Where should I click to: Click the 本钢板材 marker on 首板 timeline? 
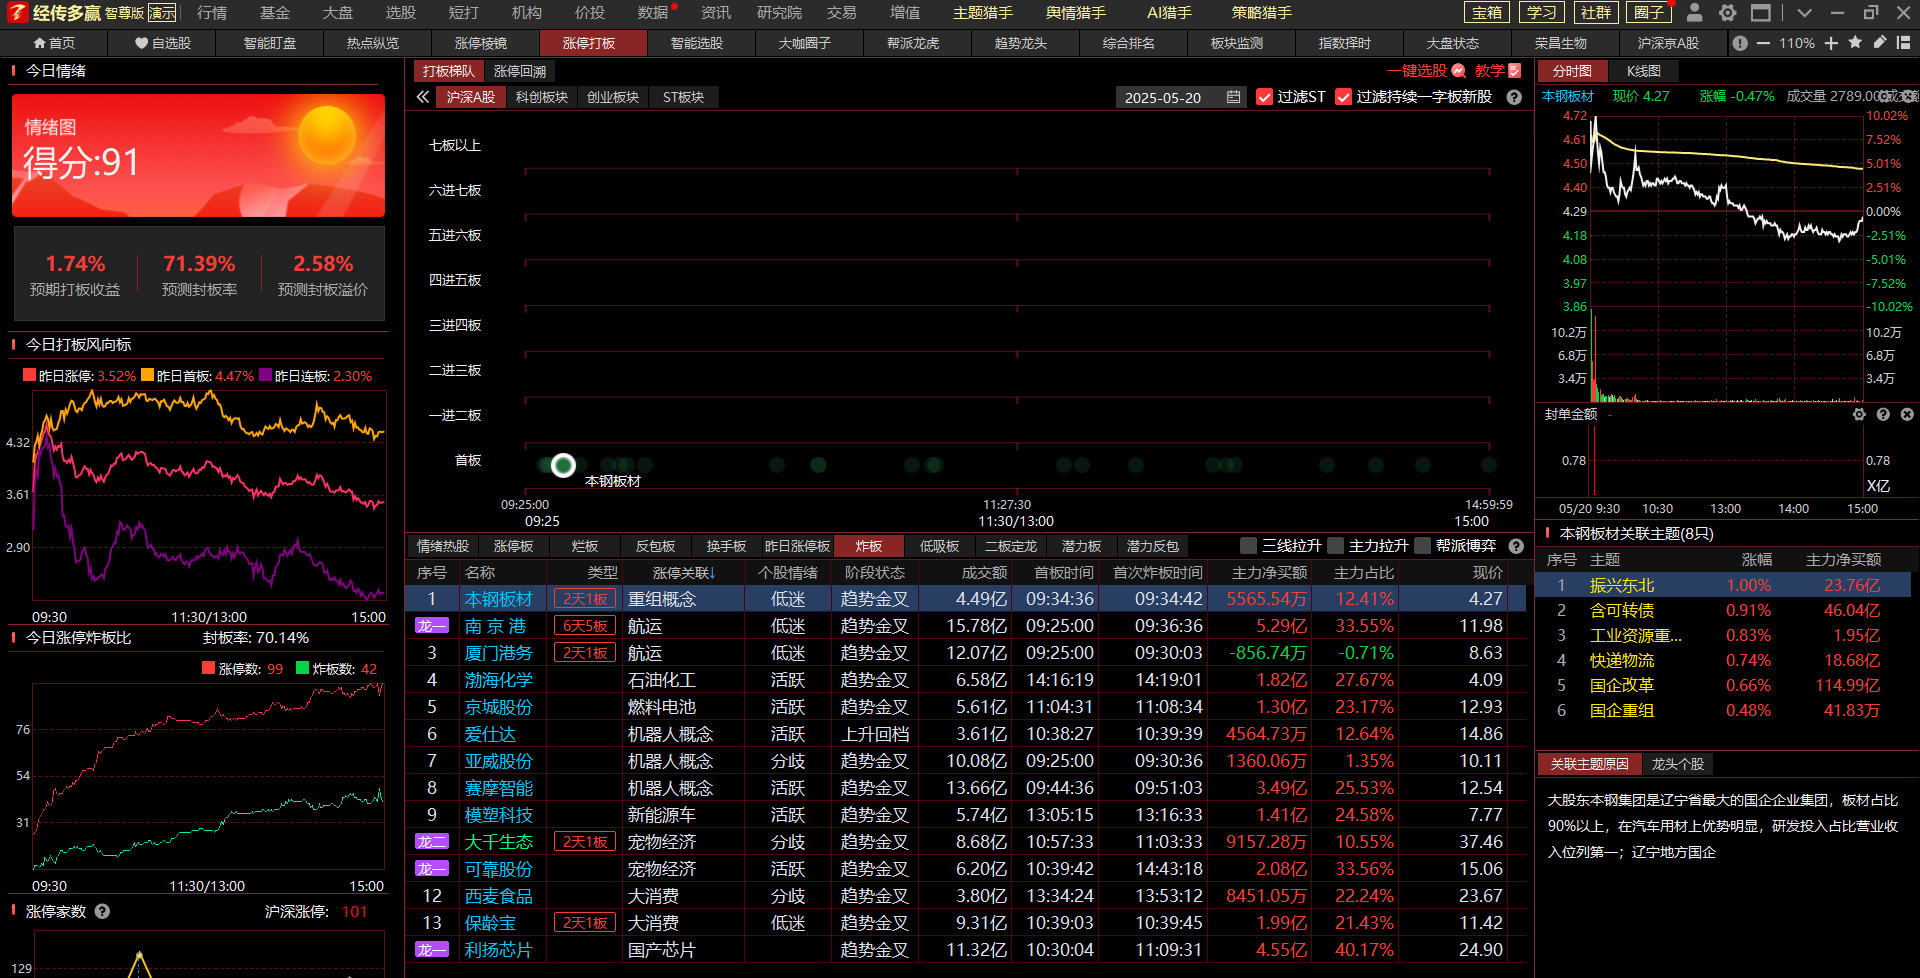[563, 465]
